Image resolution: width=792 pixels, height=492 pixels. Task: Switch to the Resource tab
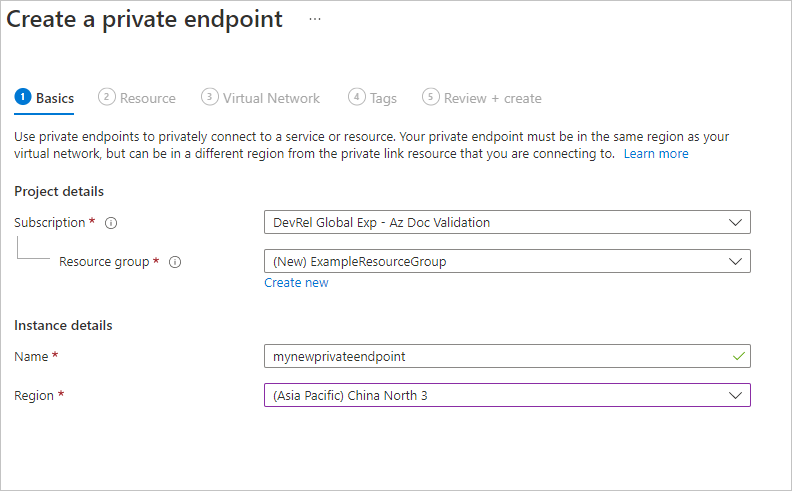(147, 98)
